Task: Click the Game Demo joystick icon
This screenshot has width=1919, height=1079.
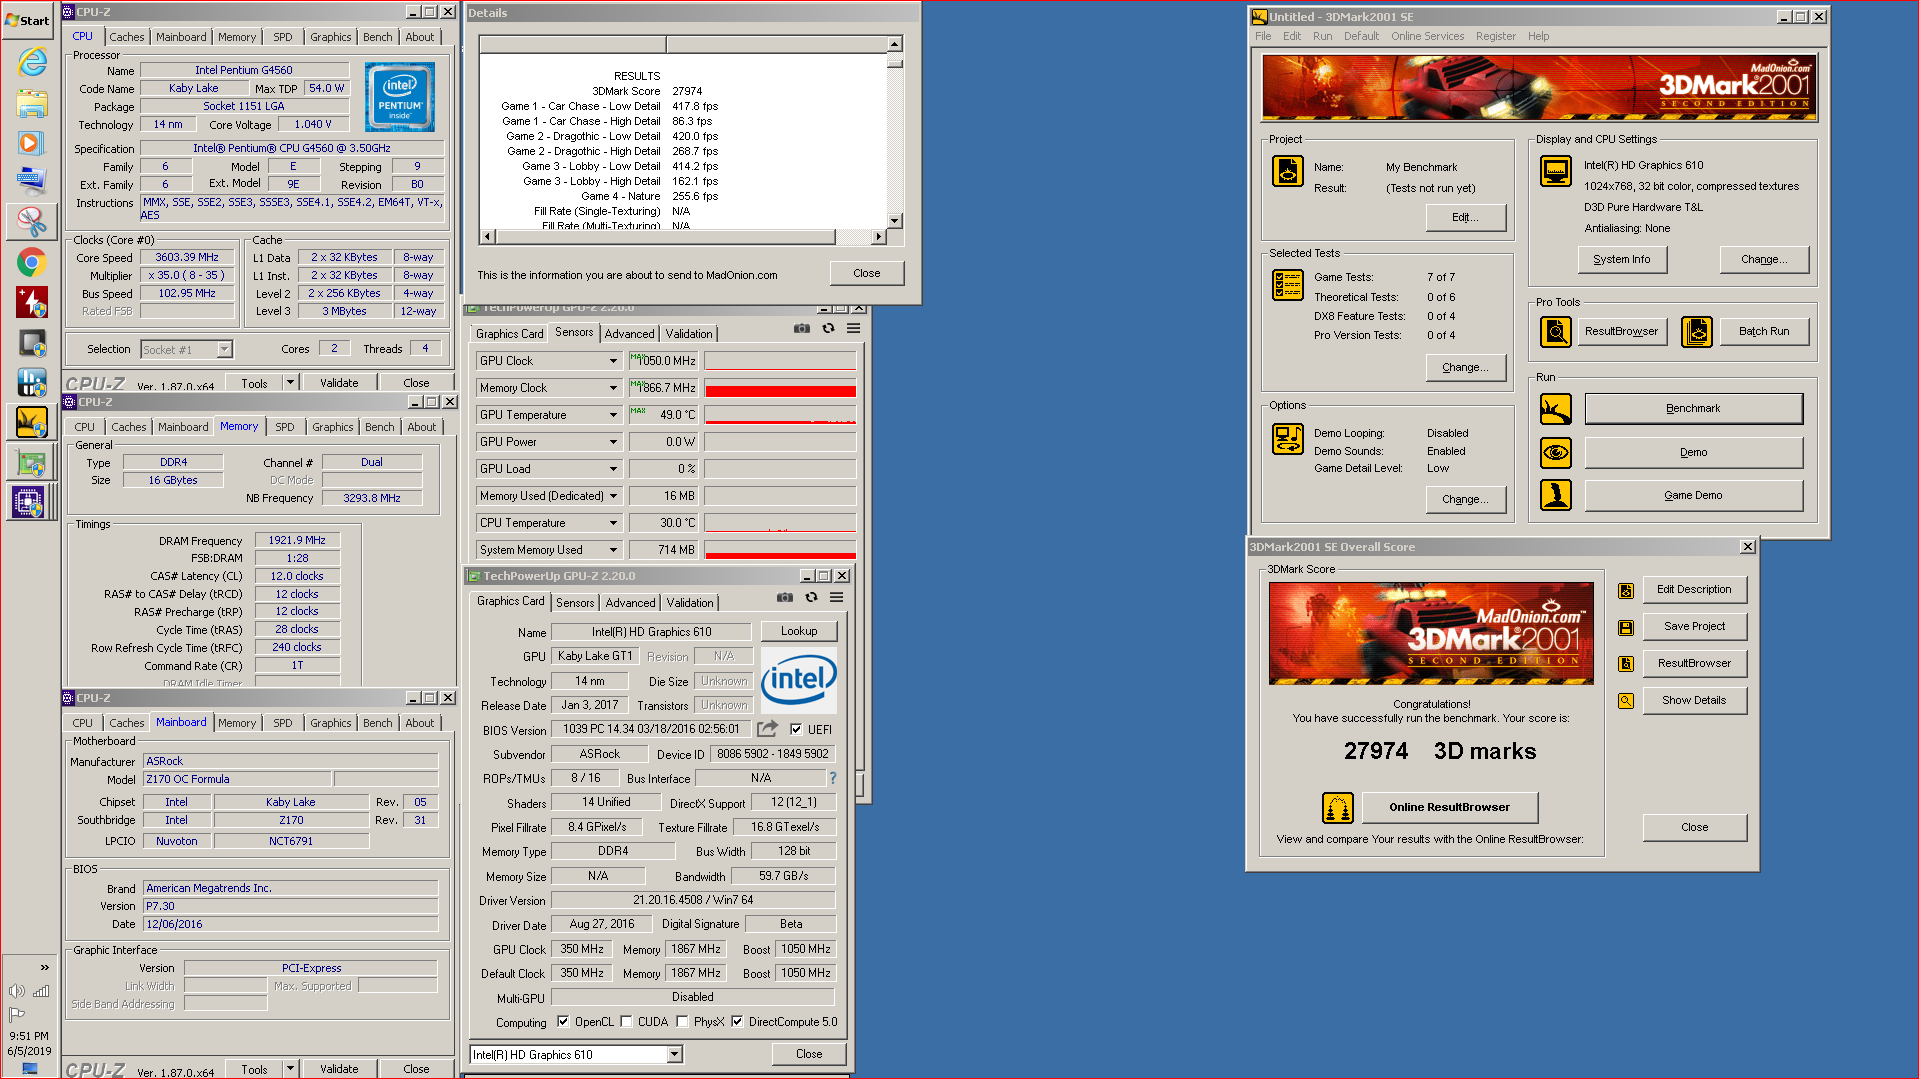Action: coord(1556,495)
